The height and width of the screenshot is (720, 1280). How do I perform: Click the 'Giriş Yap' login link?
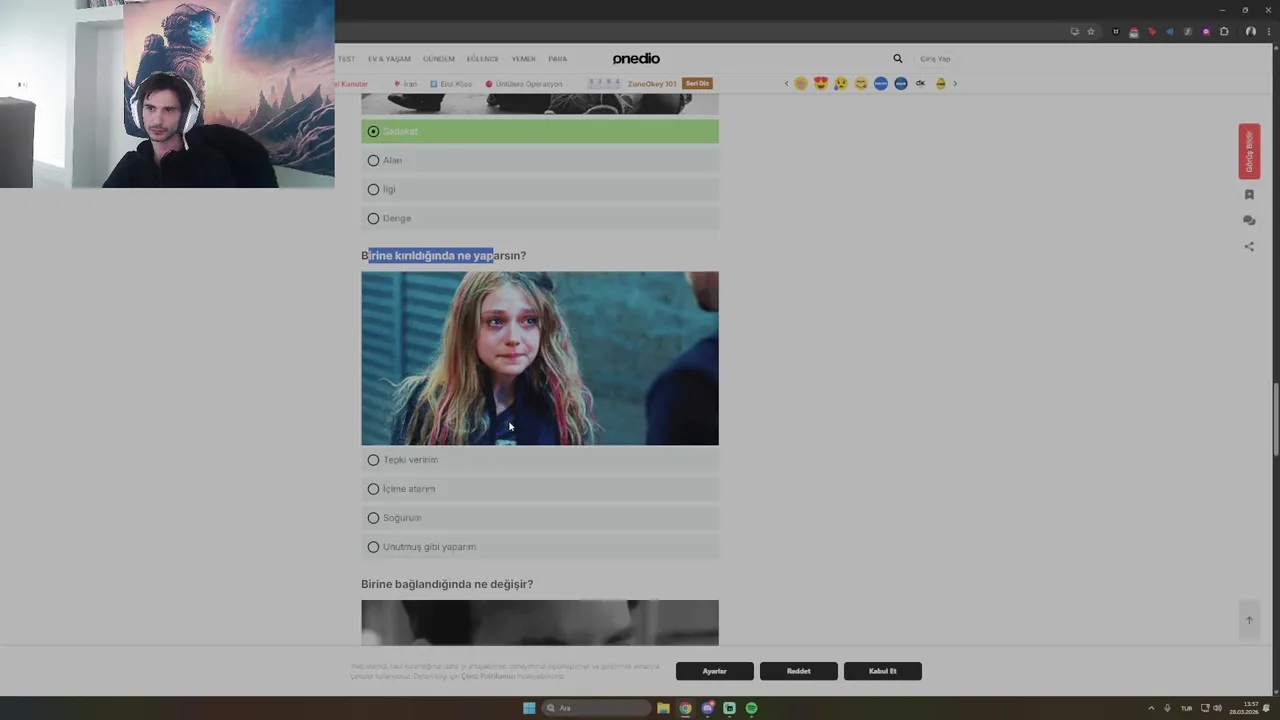point(935,59)
